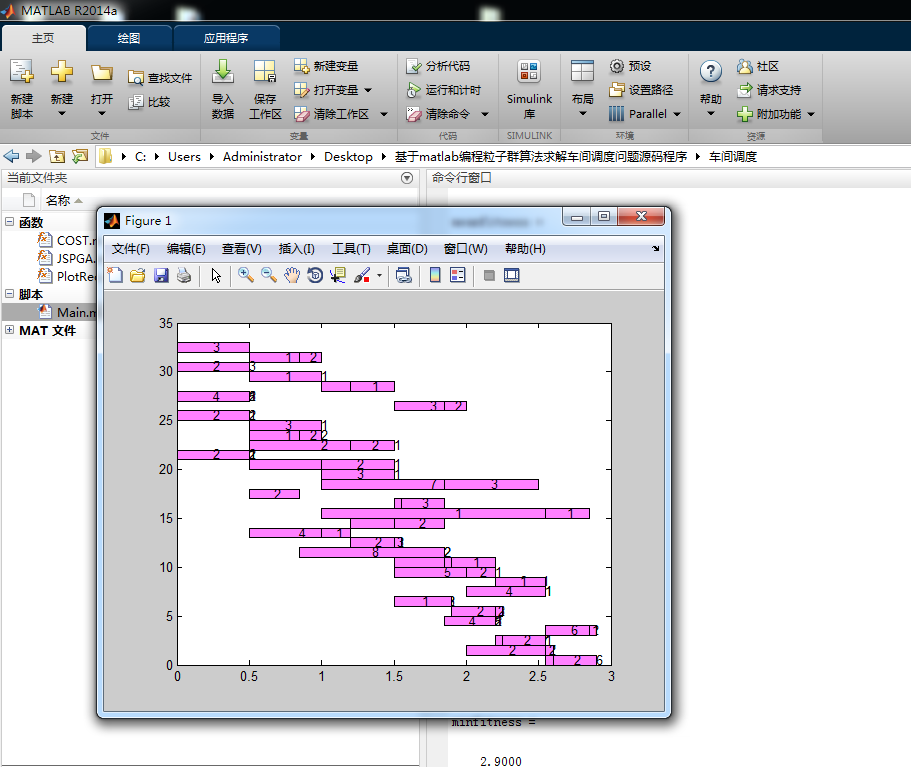Screen dimensions: 911x767
Task: Click Run and Time (运行和计时)
Action: [444, 90]
